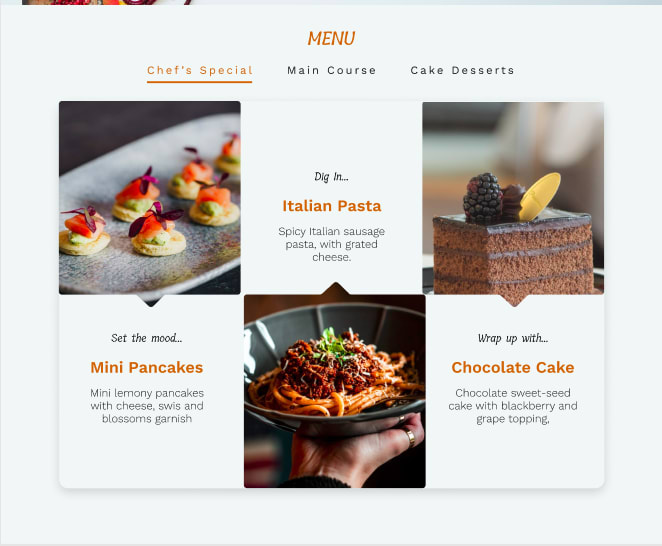Viewport: 662px width, 546px height.
Task: Click the mini pancakes platter photo
Action: [150, 198]
